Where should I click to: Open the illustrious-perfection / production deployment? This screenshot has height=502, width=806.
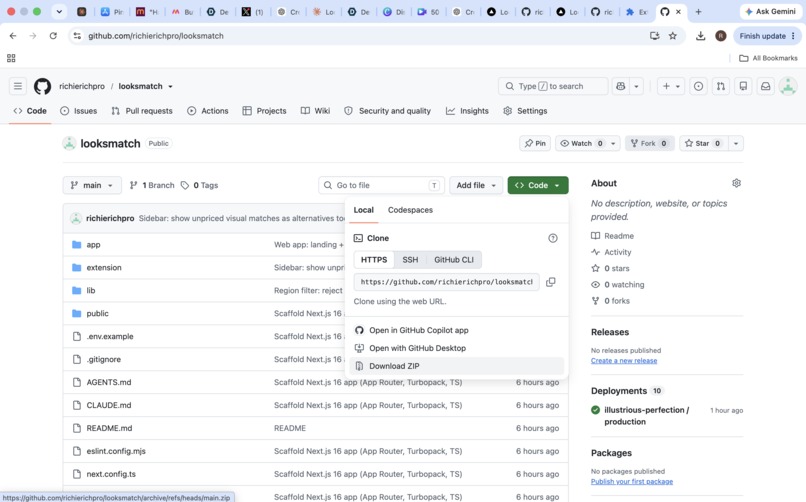[646, 416]
